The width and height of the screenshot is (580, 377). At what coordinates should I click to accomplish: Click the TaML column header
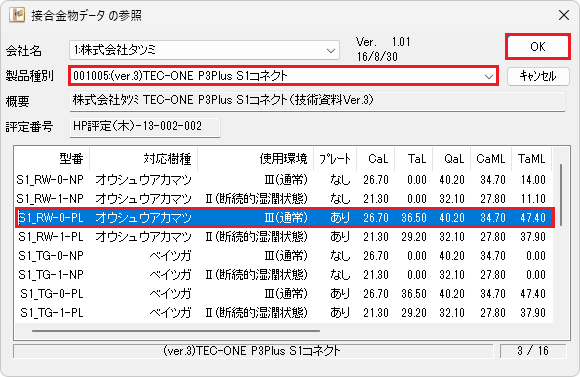[x=532, y=159]
